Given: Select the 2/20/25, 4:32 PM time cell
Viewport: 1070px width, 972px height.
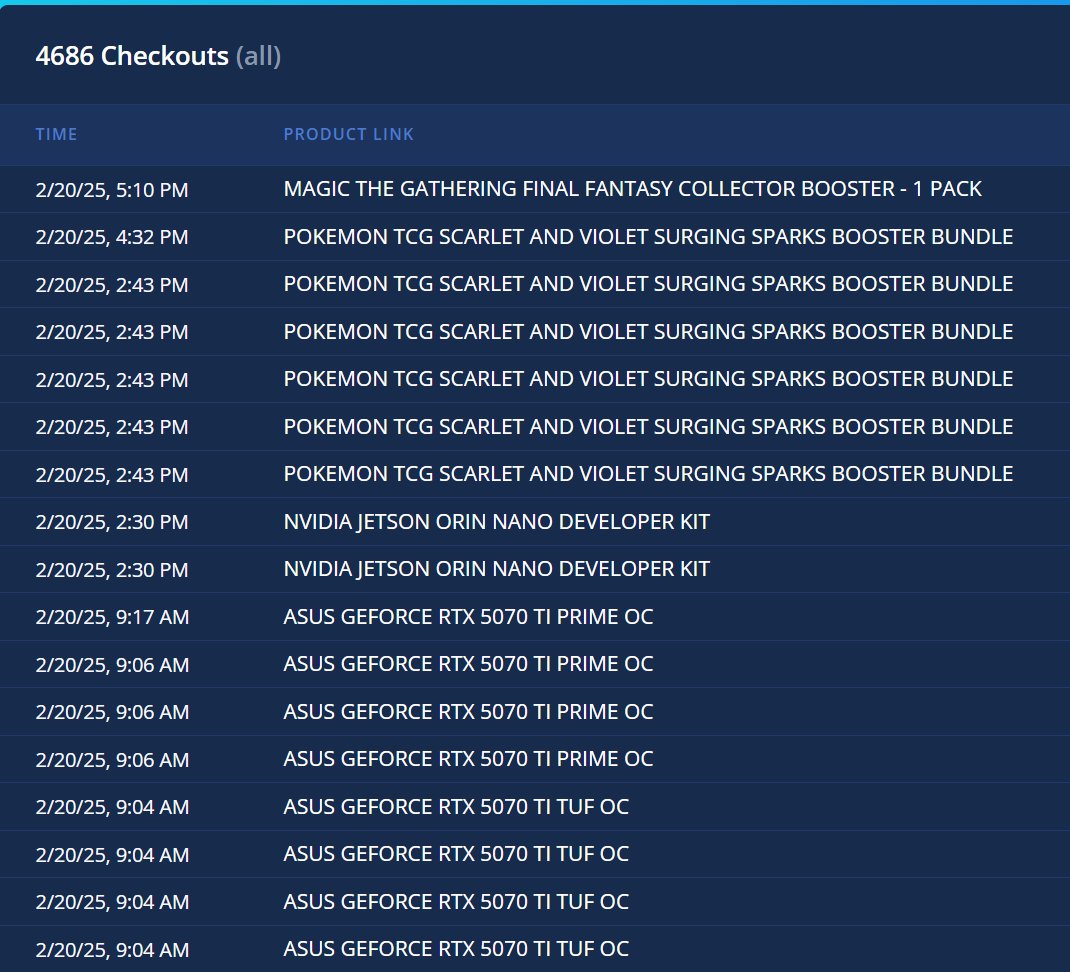Looking at the screenshot, I should tap(112, 237).
